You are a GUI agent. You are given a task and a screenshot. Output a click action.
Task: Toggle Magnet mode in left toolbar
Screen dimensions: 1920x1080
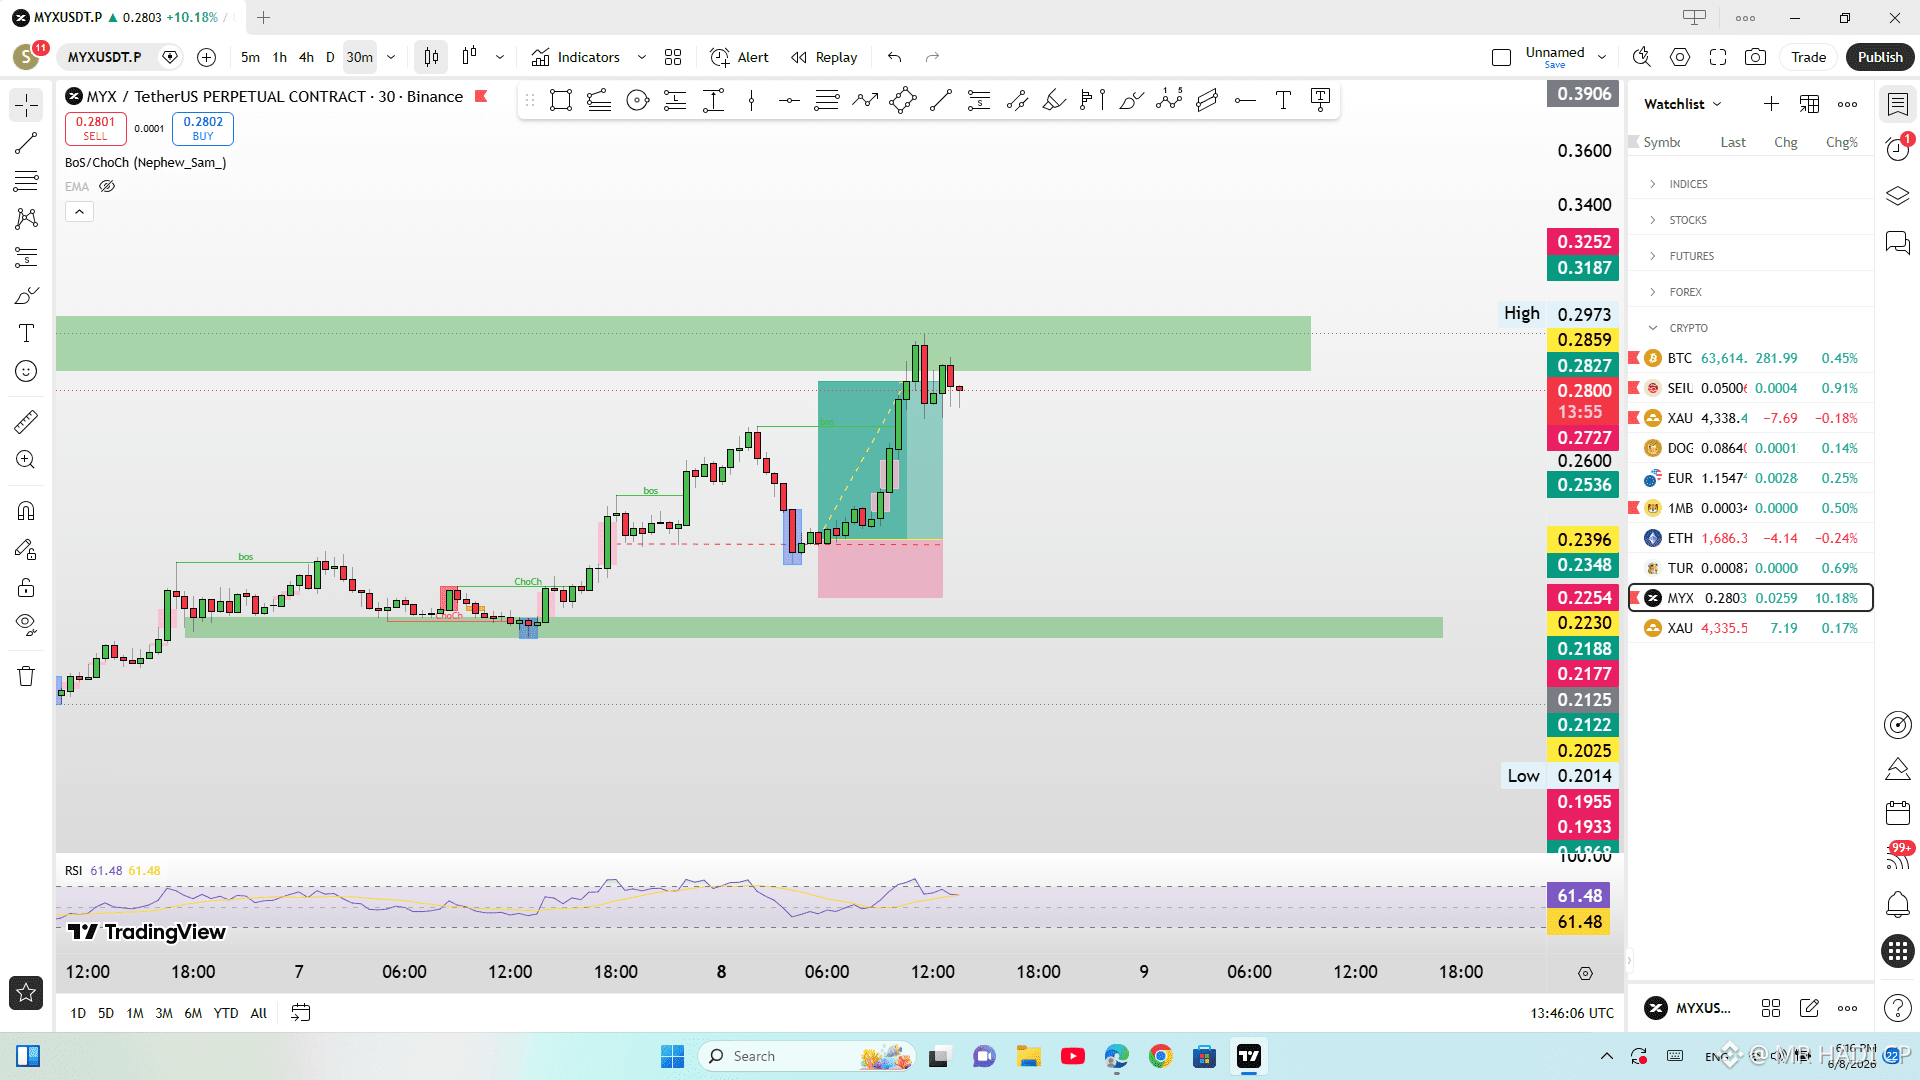click(26, 511)
